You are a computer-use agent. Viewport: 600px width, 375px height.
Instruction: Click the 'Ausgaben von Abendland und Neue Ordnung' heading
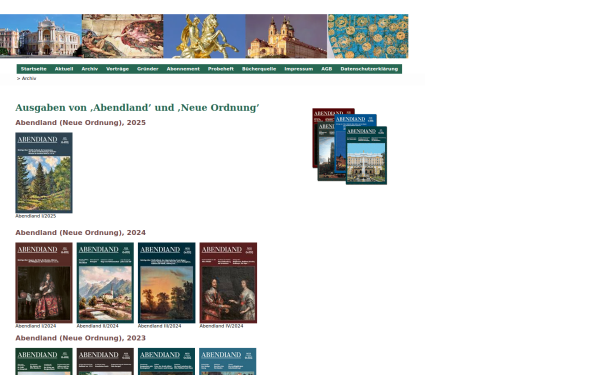pos(137,108)
